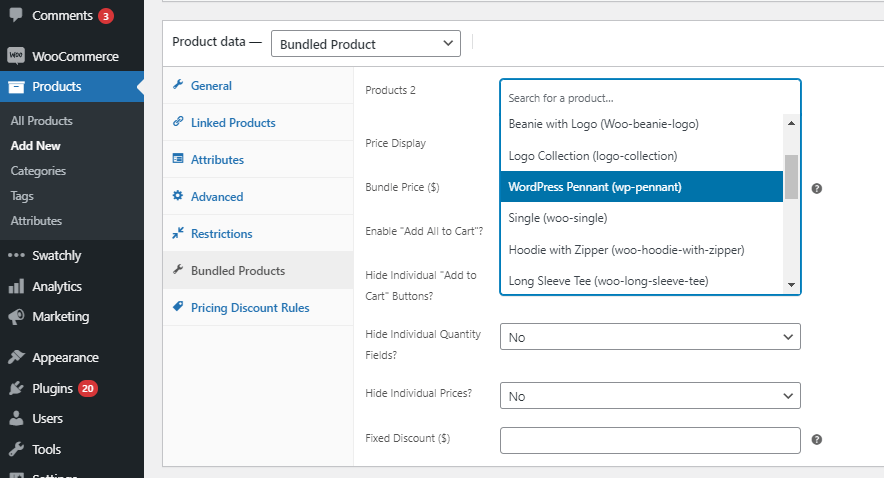884x478 pixels.
Task: Select Beanie with Logo option
Action: [642, 124]
